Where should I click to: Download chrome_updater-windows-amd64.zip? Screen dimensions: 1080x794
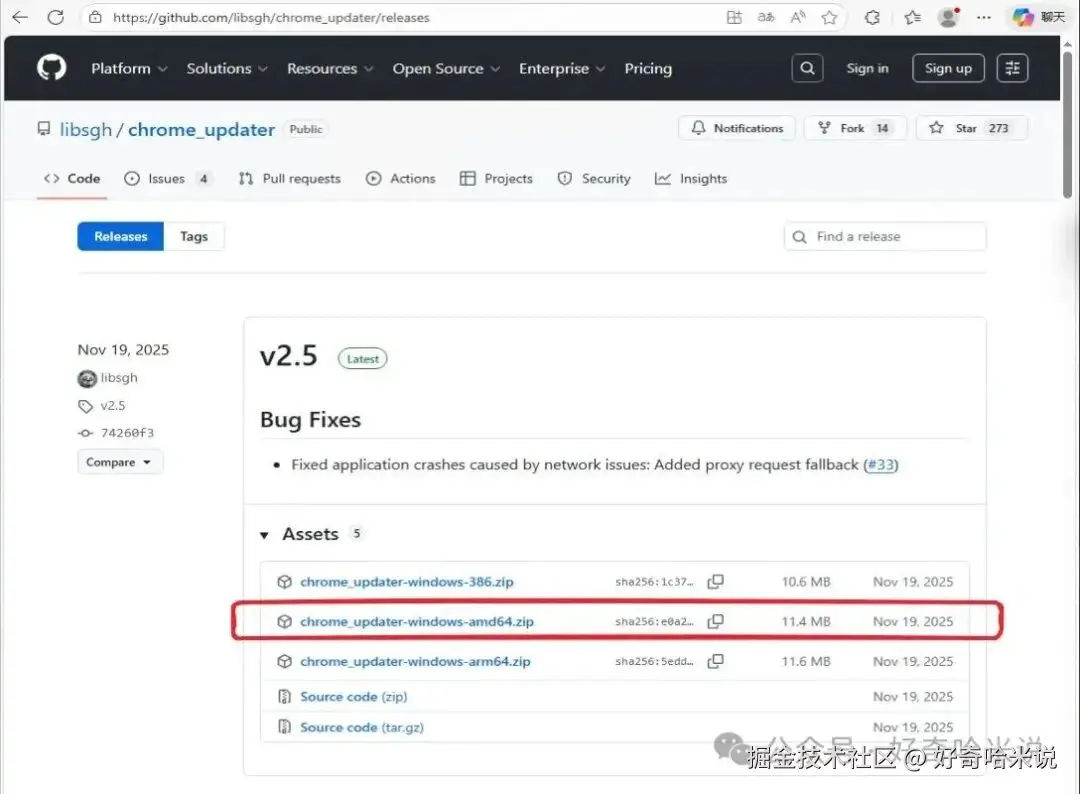click(417, 622)
